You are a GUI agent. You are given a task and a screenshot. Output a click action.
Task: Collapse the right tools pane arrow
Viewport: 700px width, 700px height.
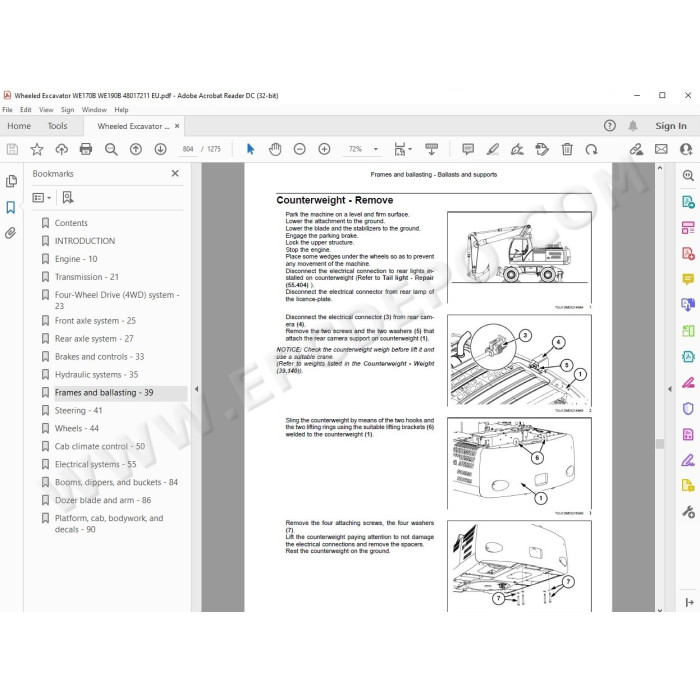tap(669, 389)
